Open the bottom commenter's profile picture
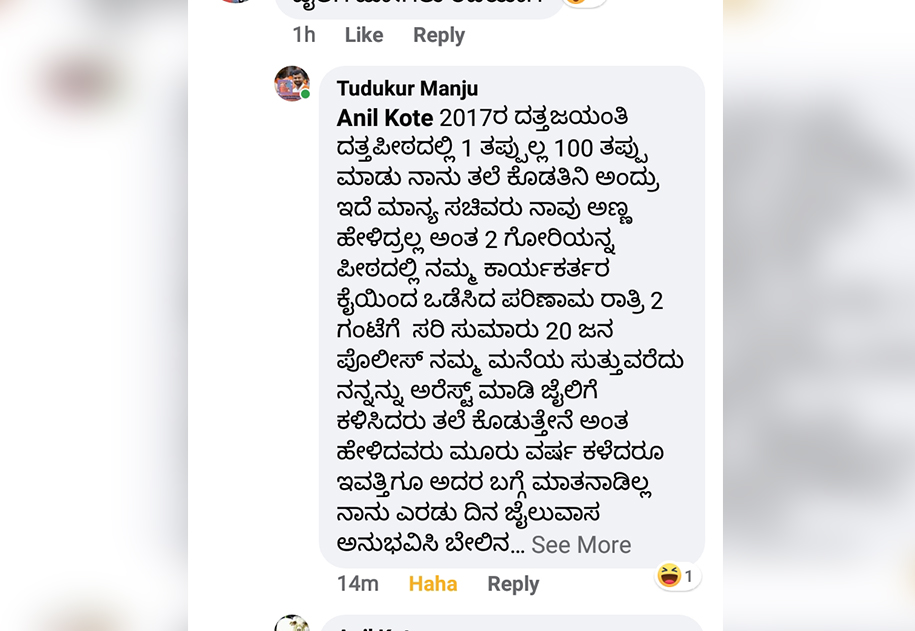The width and height of the screenshot is (915, 631). point(292,623)
